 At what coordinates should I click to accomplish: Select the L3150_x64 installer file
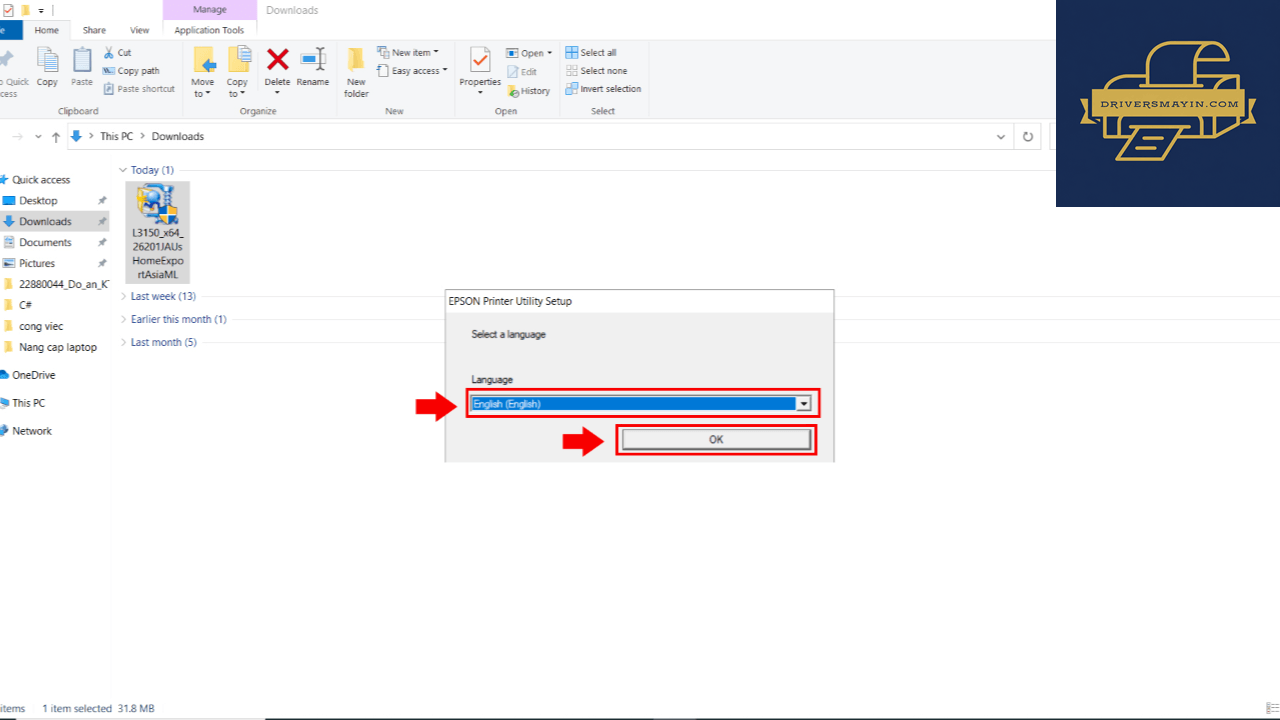158,232
